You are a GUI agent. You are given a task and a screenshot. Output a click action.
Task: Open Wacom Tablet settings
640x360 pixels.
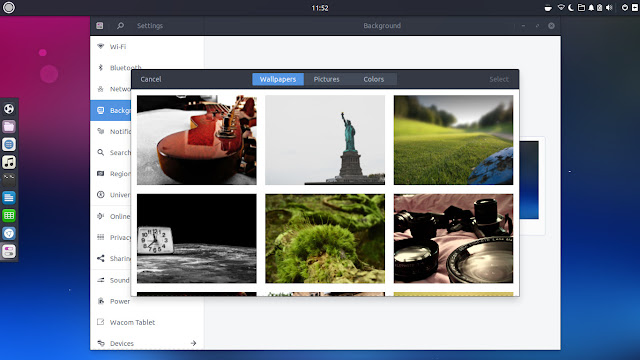coord(147,322)
